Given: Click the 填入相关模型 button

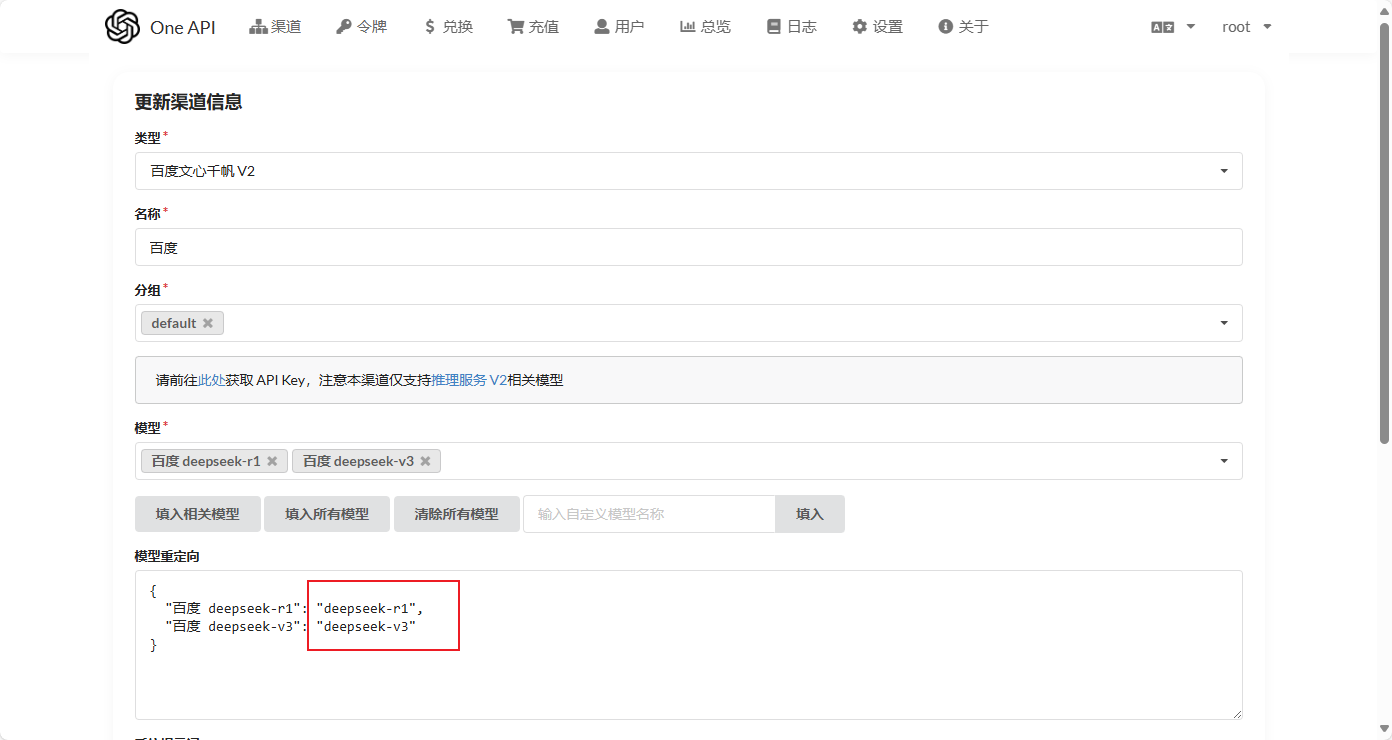Looking at the screenshot, I should [x=198, y=514].
